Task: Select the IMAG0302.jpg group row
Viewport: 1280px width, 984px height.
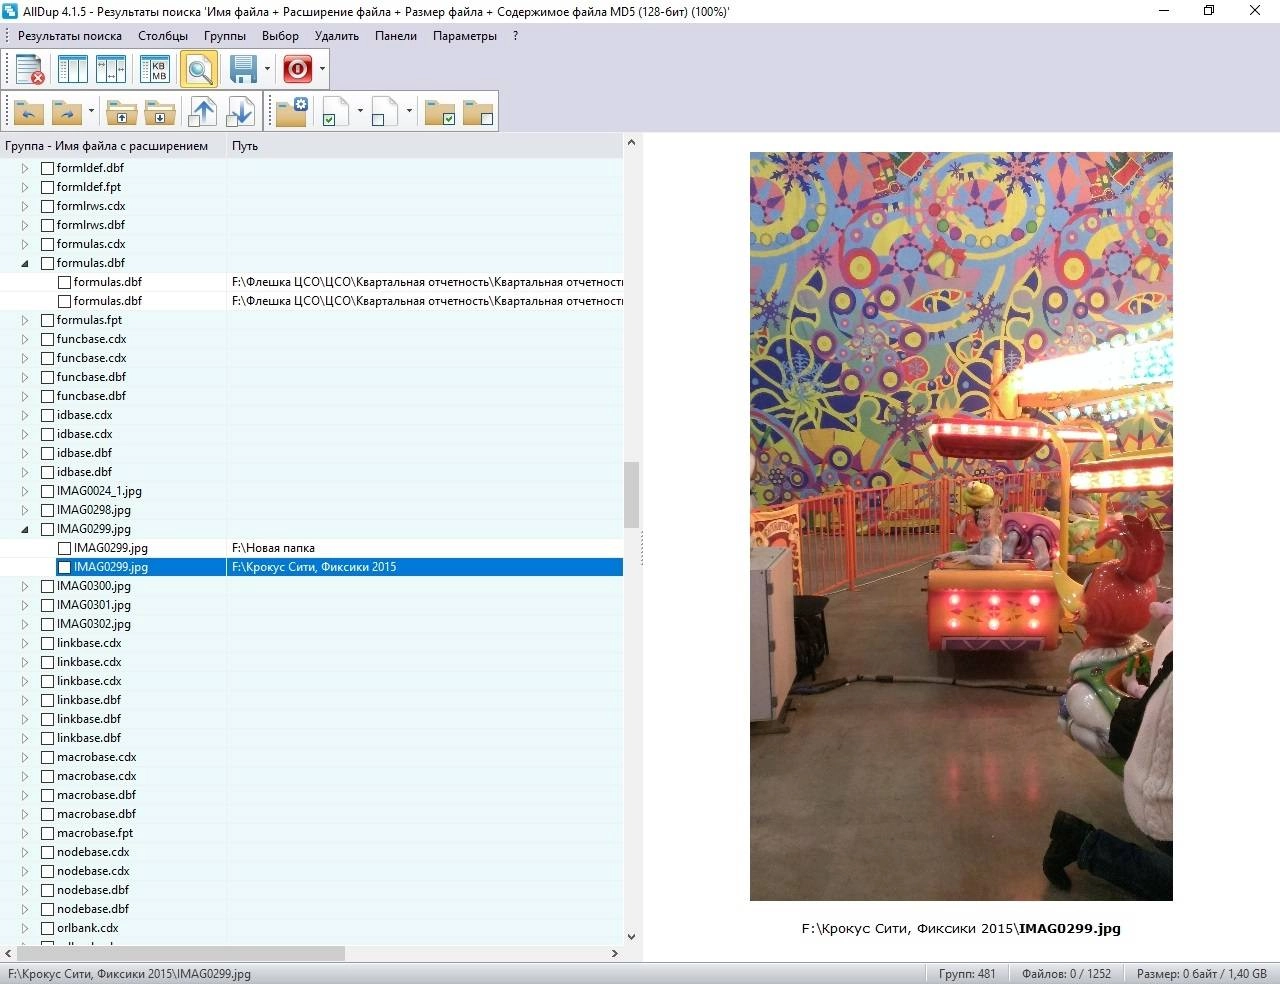Action: click(312, 624)
